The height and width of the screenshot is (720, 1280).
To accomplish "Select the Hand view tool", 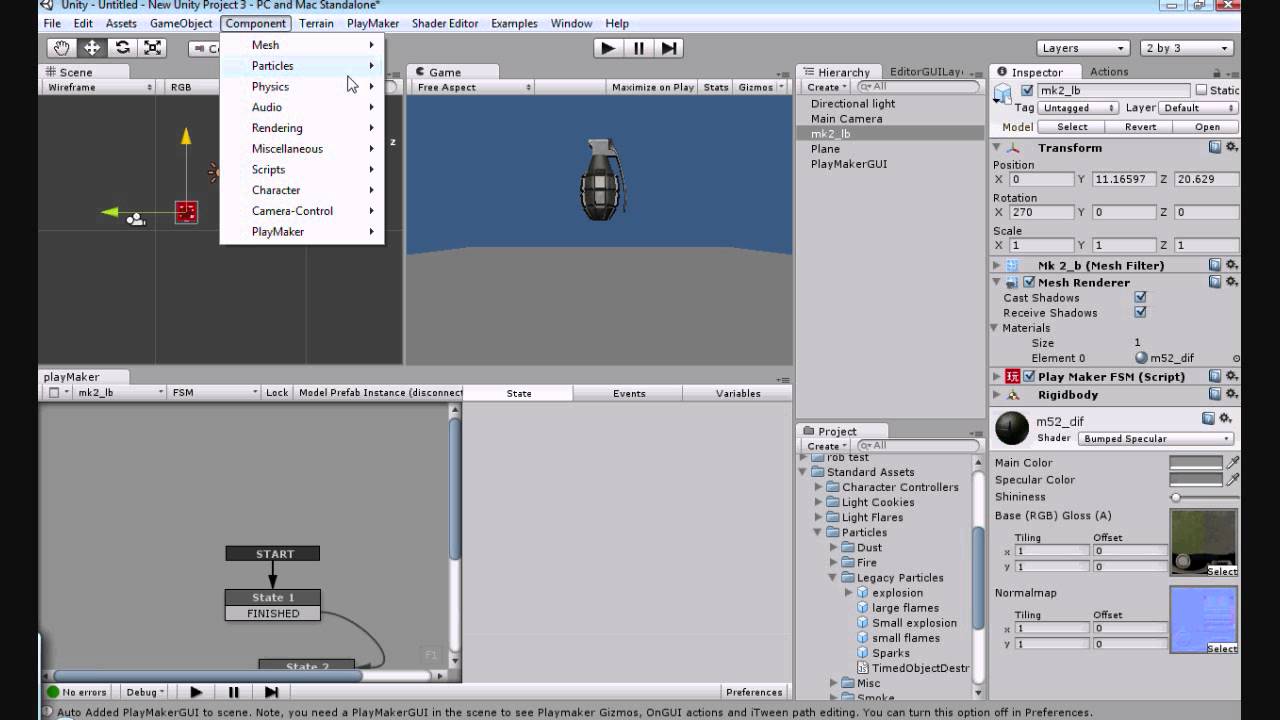I will point(62,48).
